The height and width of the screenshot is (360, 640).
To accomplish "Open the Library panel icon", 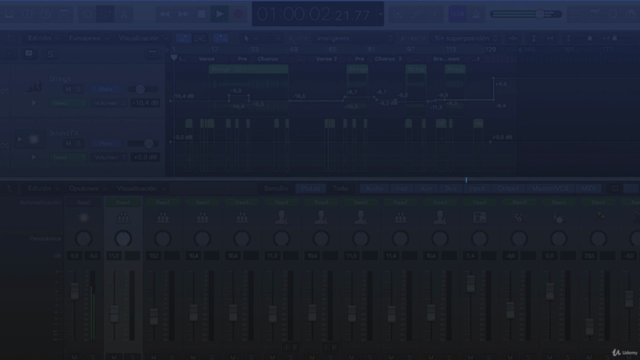I will (x=9, y=14).
